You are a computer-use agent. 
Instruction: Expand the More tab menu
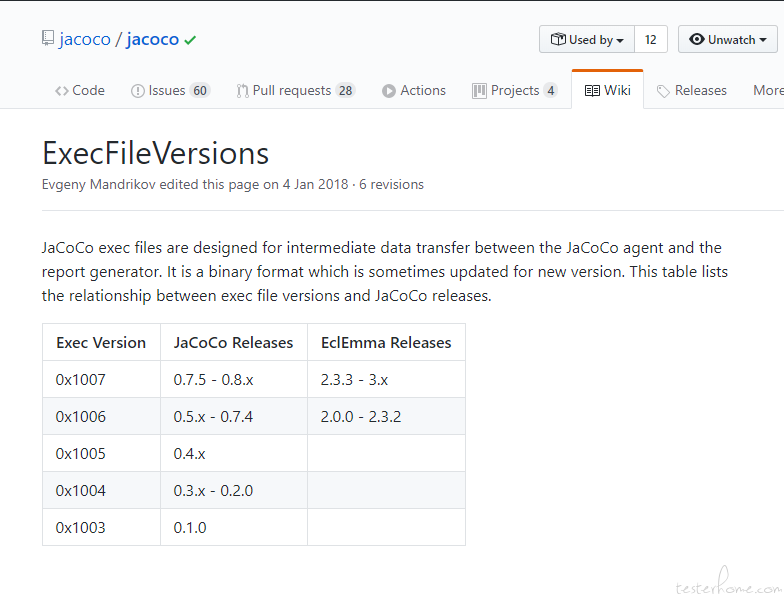[768, 90]
